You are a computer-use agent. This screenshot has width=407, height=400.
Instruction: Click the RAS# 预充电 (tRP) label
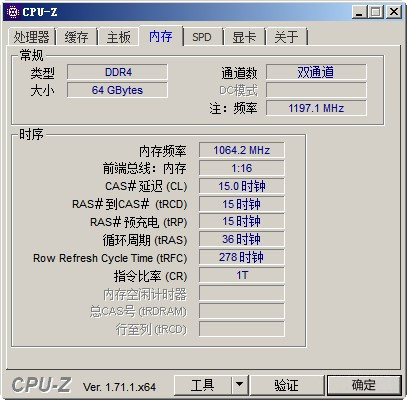[138, 222]
